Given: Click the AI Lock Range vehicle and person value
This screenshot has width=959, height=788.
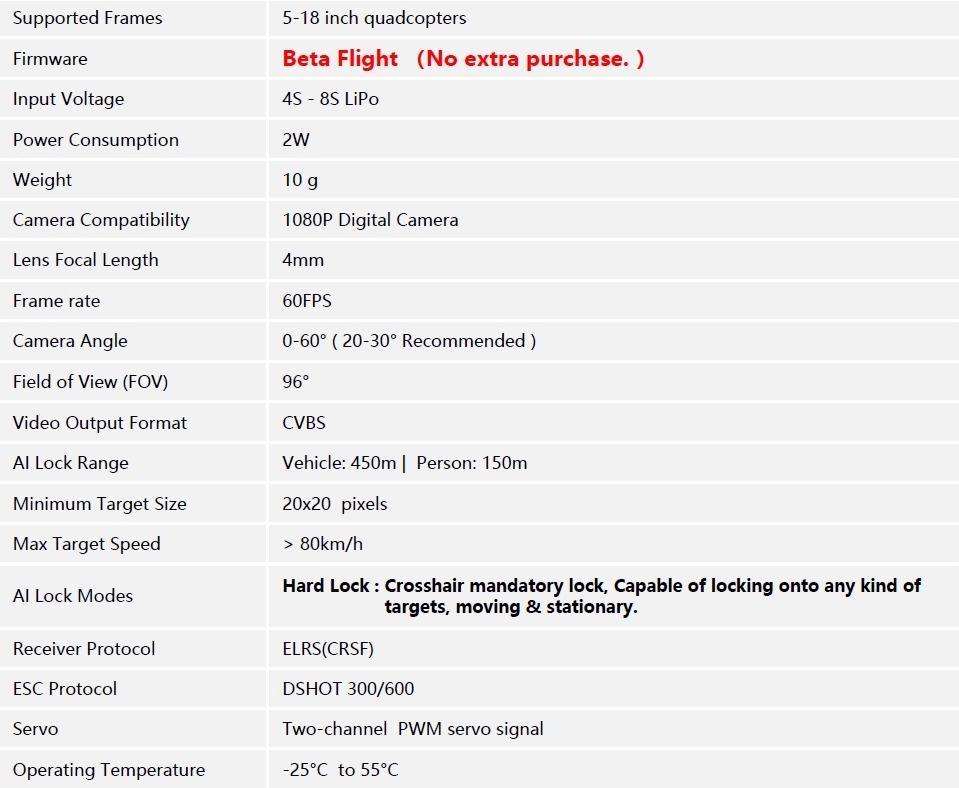Looking at the screenshot, I should coord(404,463).
